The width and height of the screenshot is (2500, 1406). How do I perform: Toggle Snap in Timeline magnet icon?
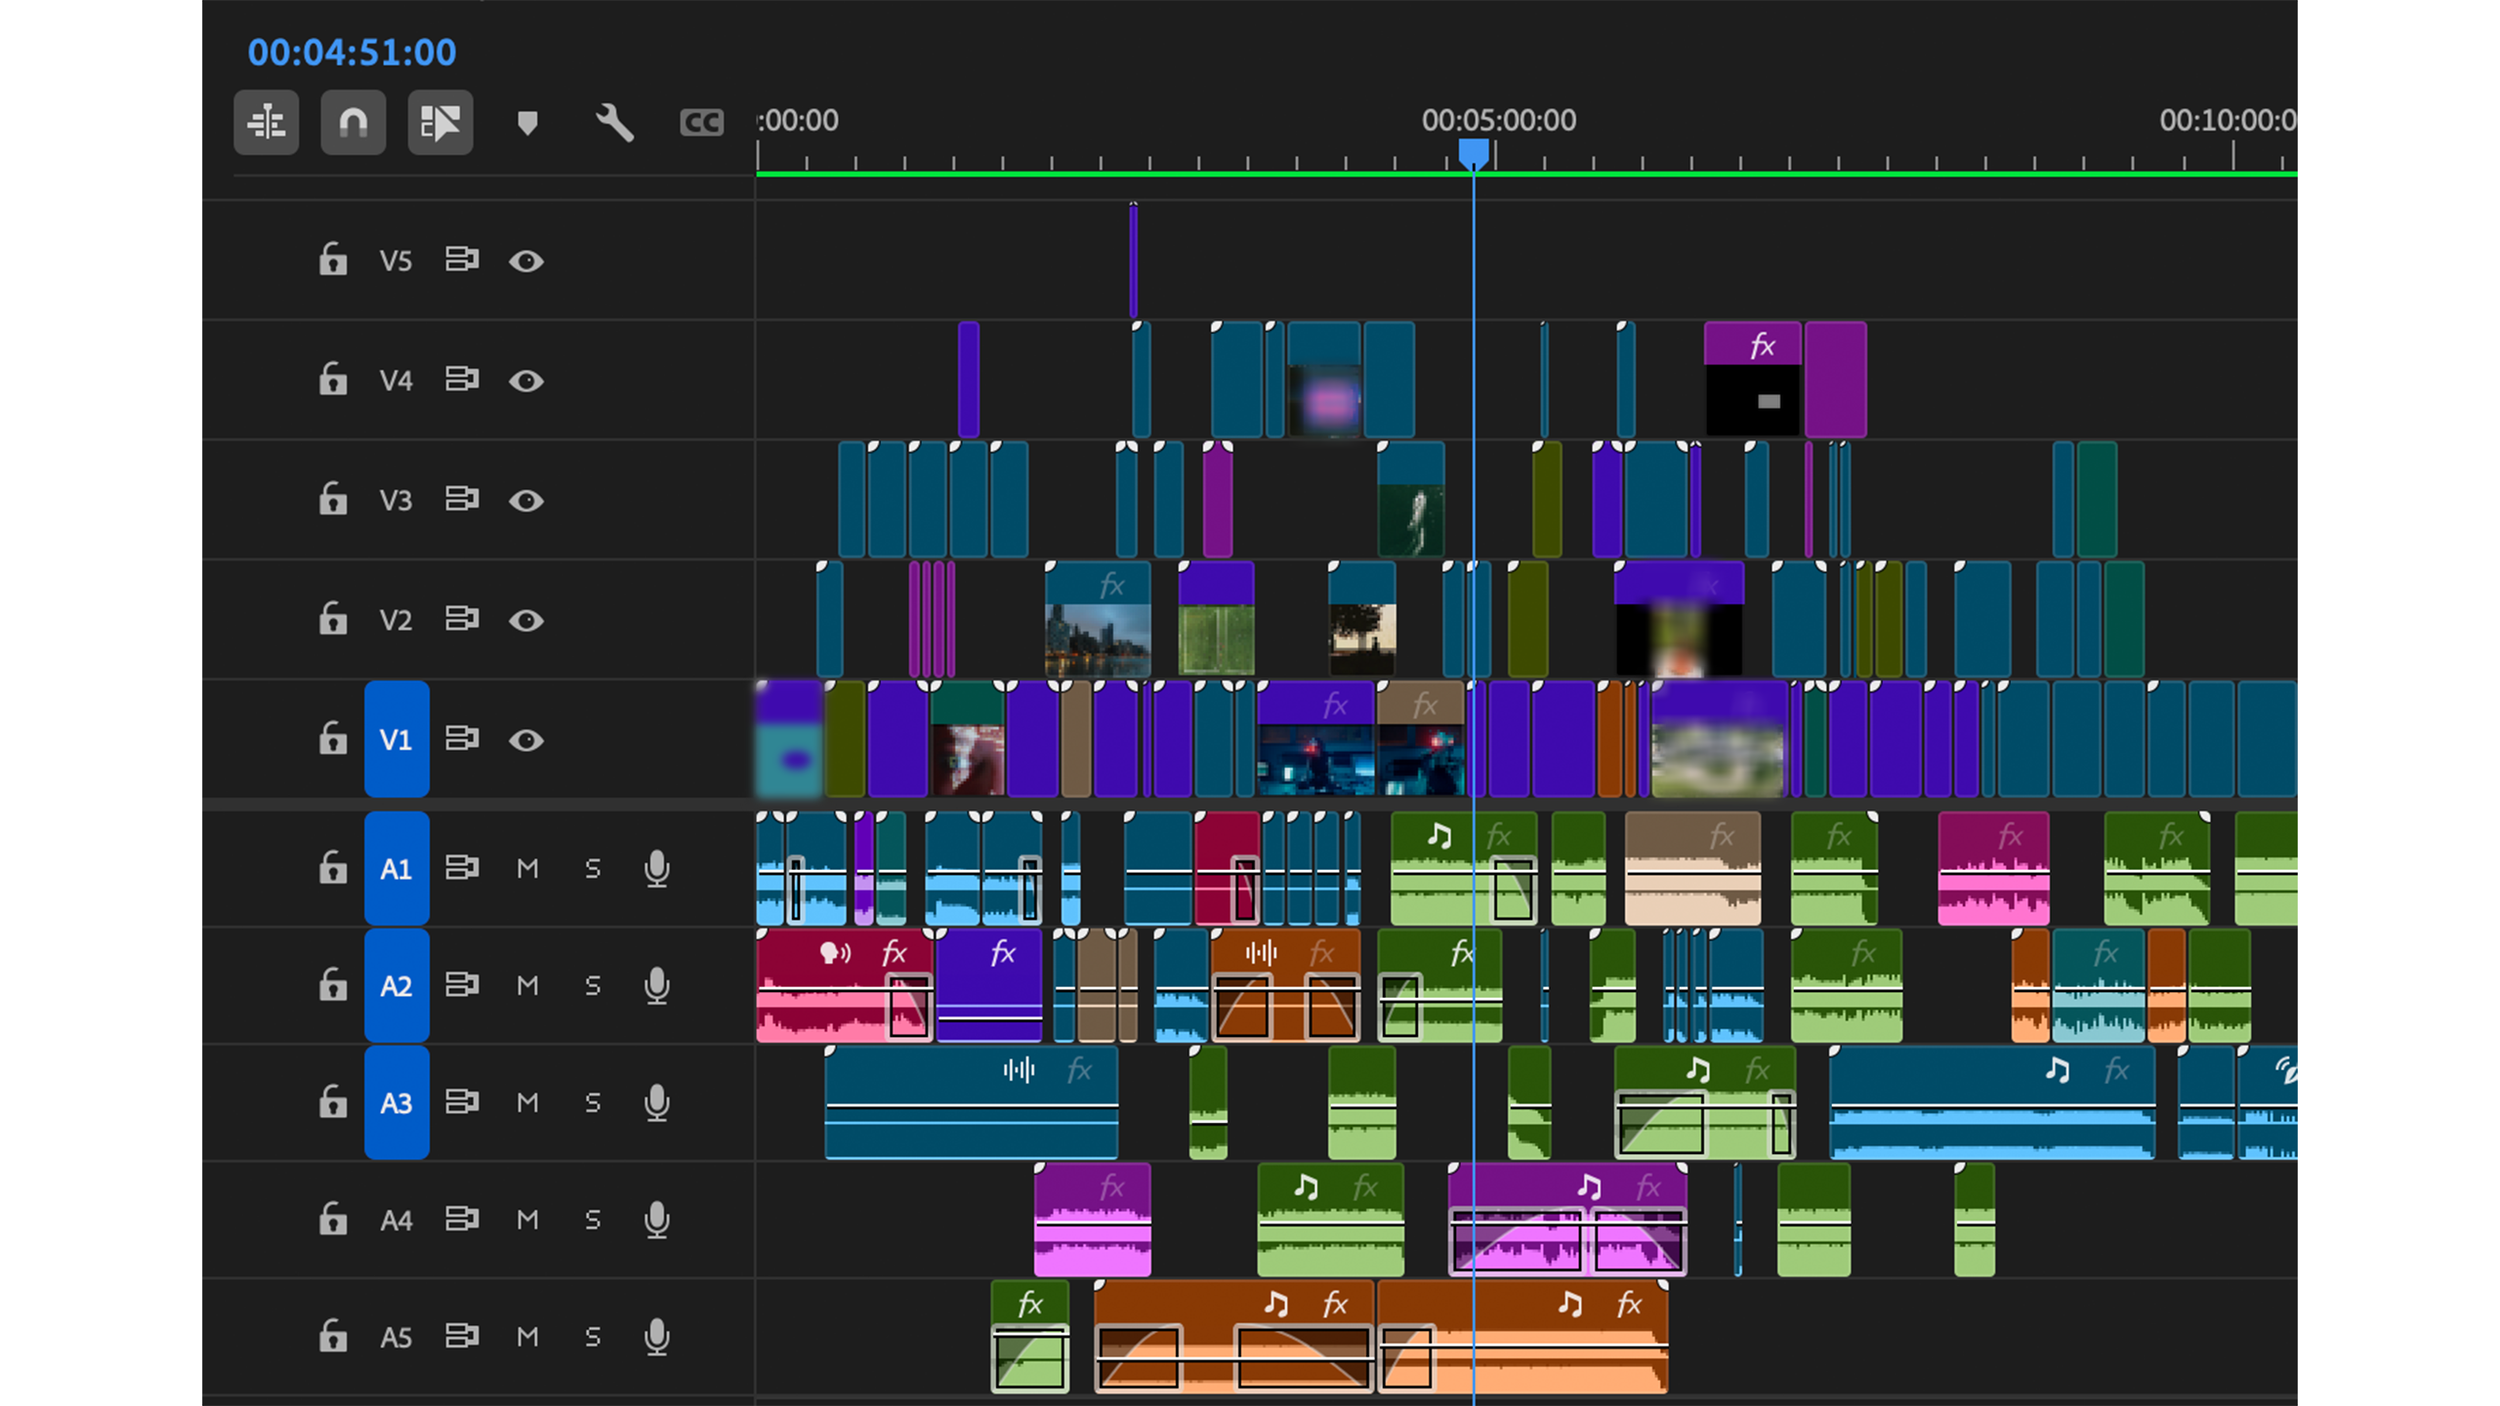[353, 123]
